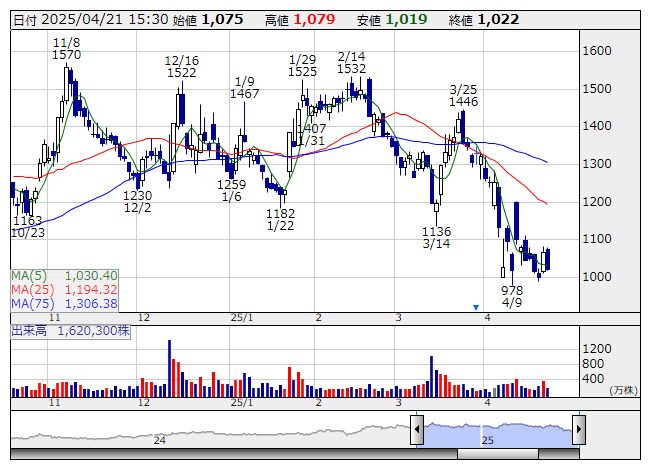Click the 終値 1,022 closing price
This screenshot has height=470, width=653.
tap(484, 20)
